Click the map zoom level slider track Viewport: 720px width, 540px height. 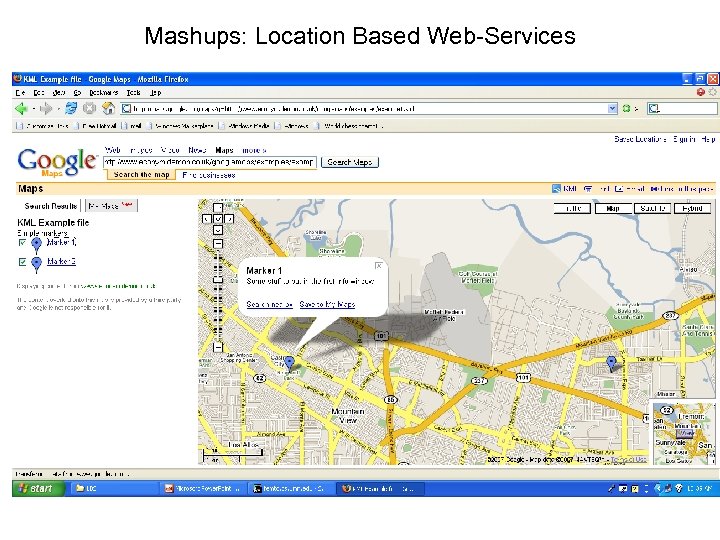(x=218, y=295)
